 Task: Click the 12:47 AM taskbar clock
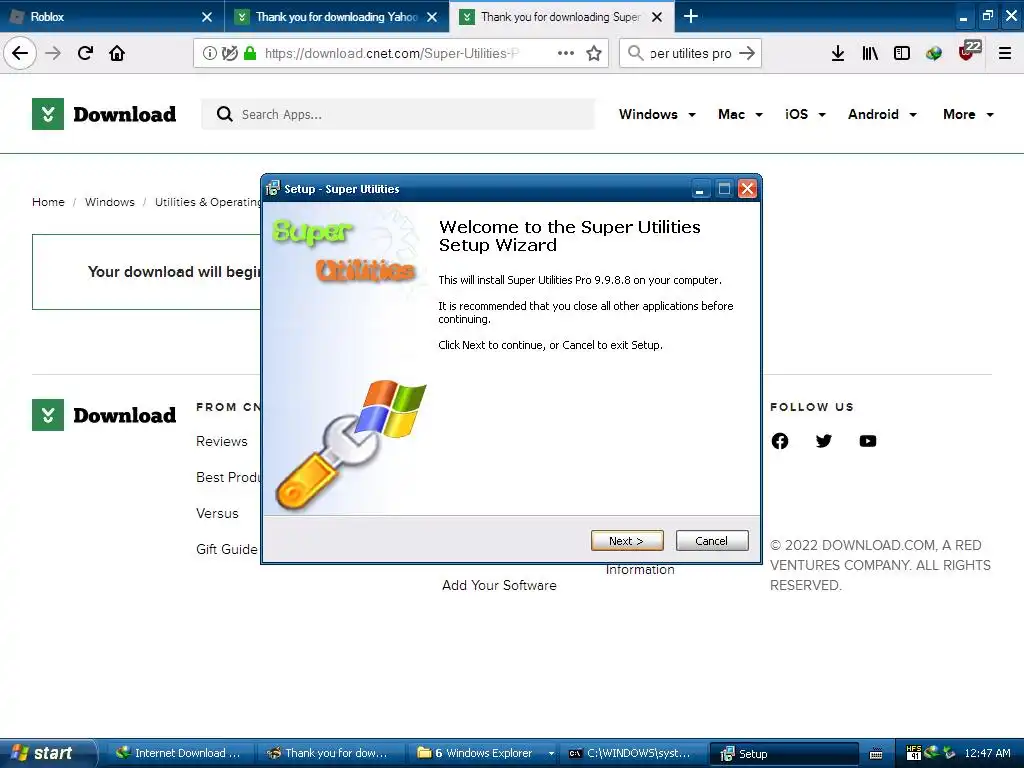tap(987, 753)
